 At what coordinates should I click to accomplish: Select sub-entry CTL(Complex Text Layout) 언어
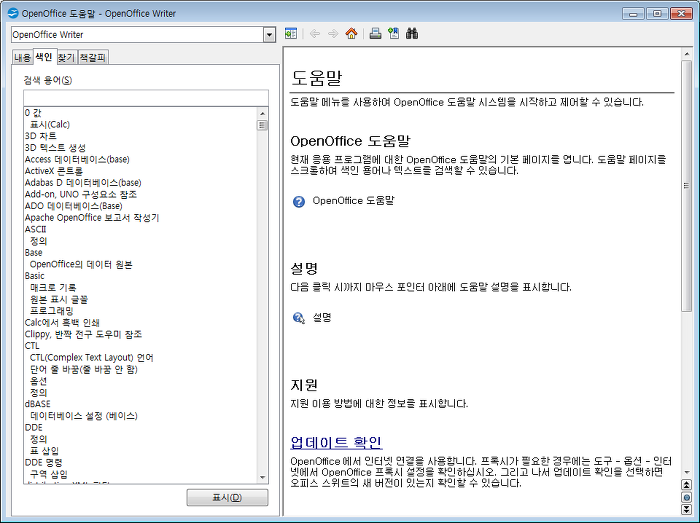click(92, 357)
